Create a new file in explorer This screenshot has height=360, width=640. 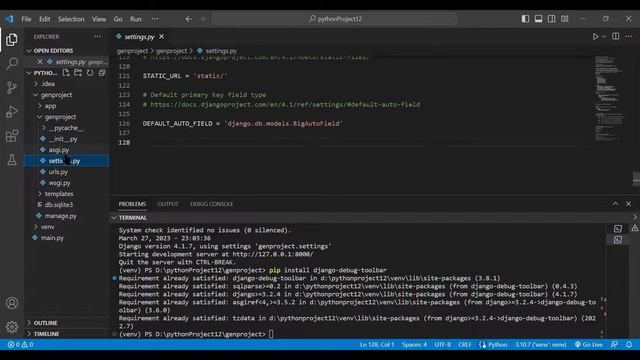[66, 73]
